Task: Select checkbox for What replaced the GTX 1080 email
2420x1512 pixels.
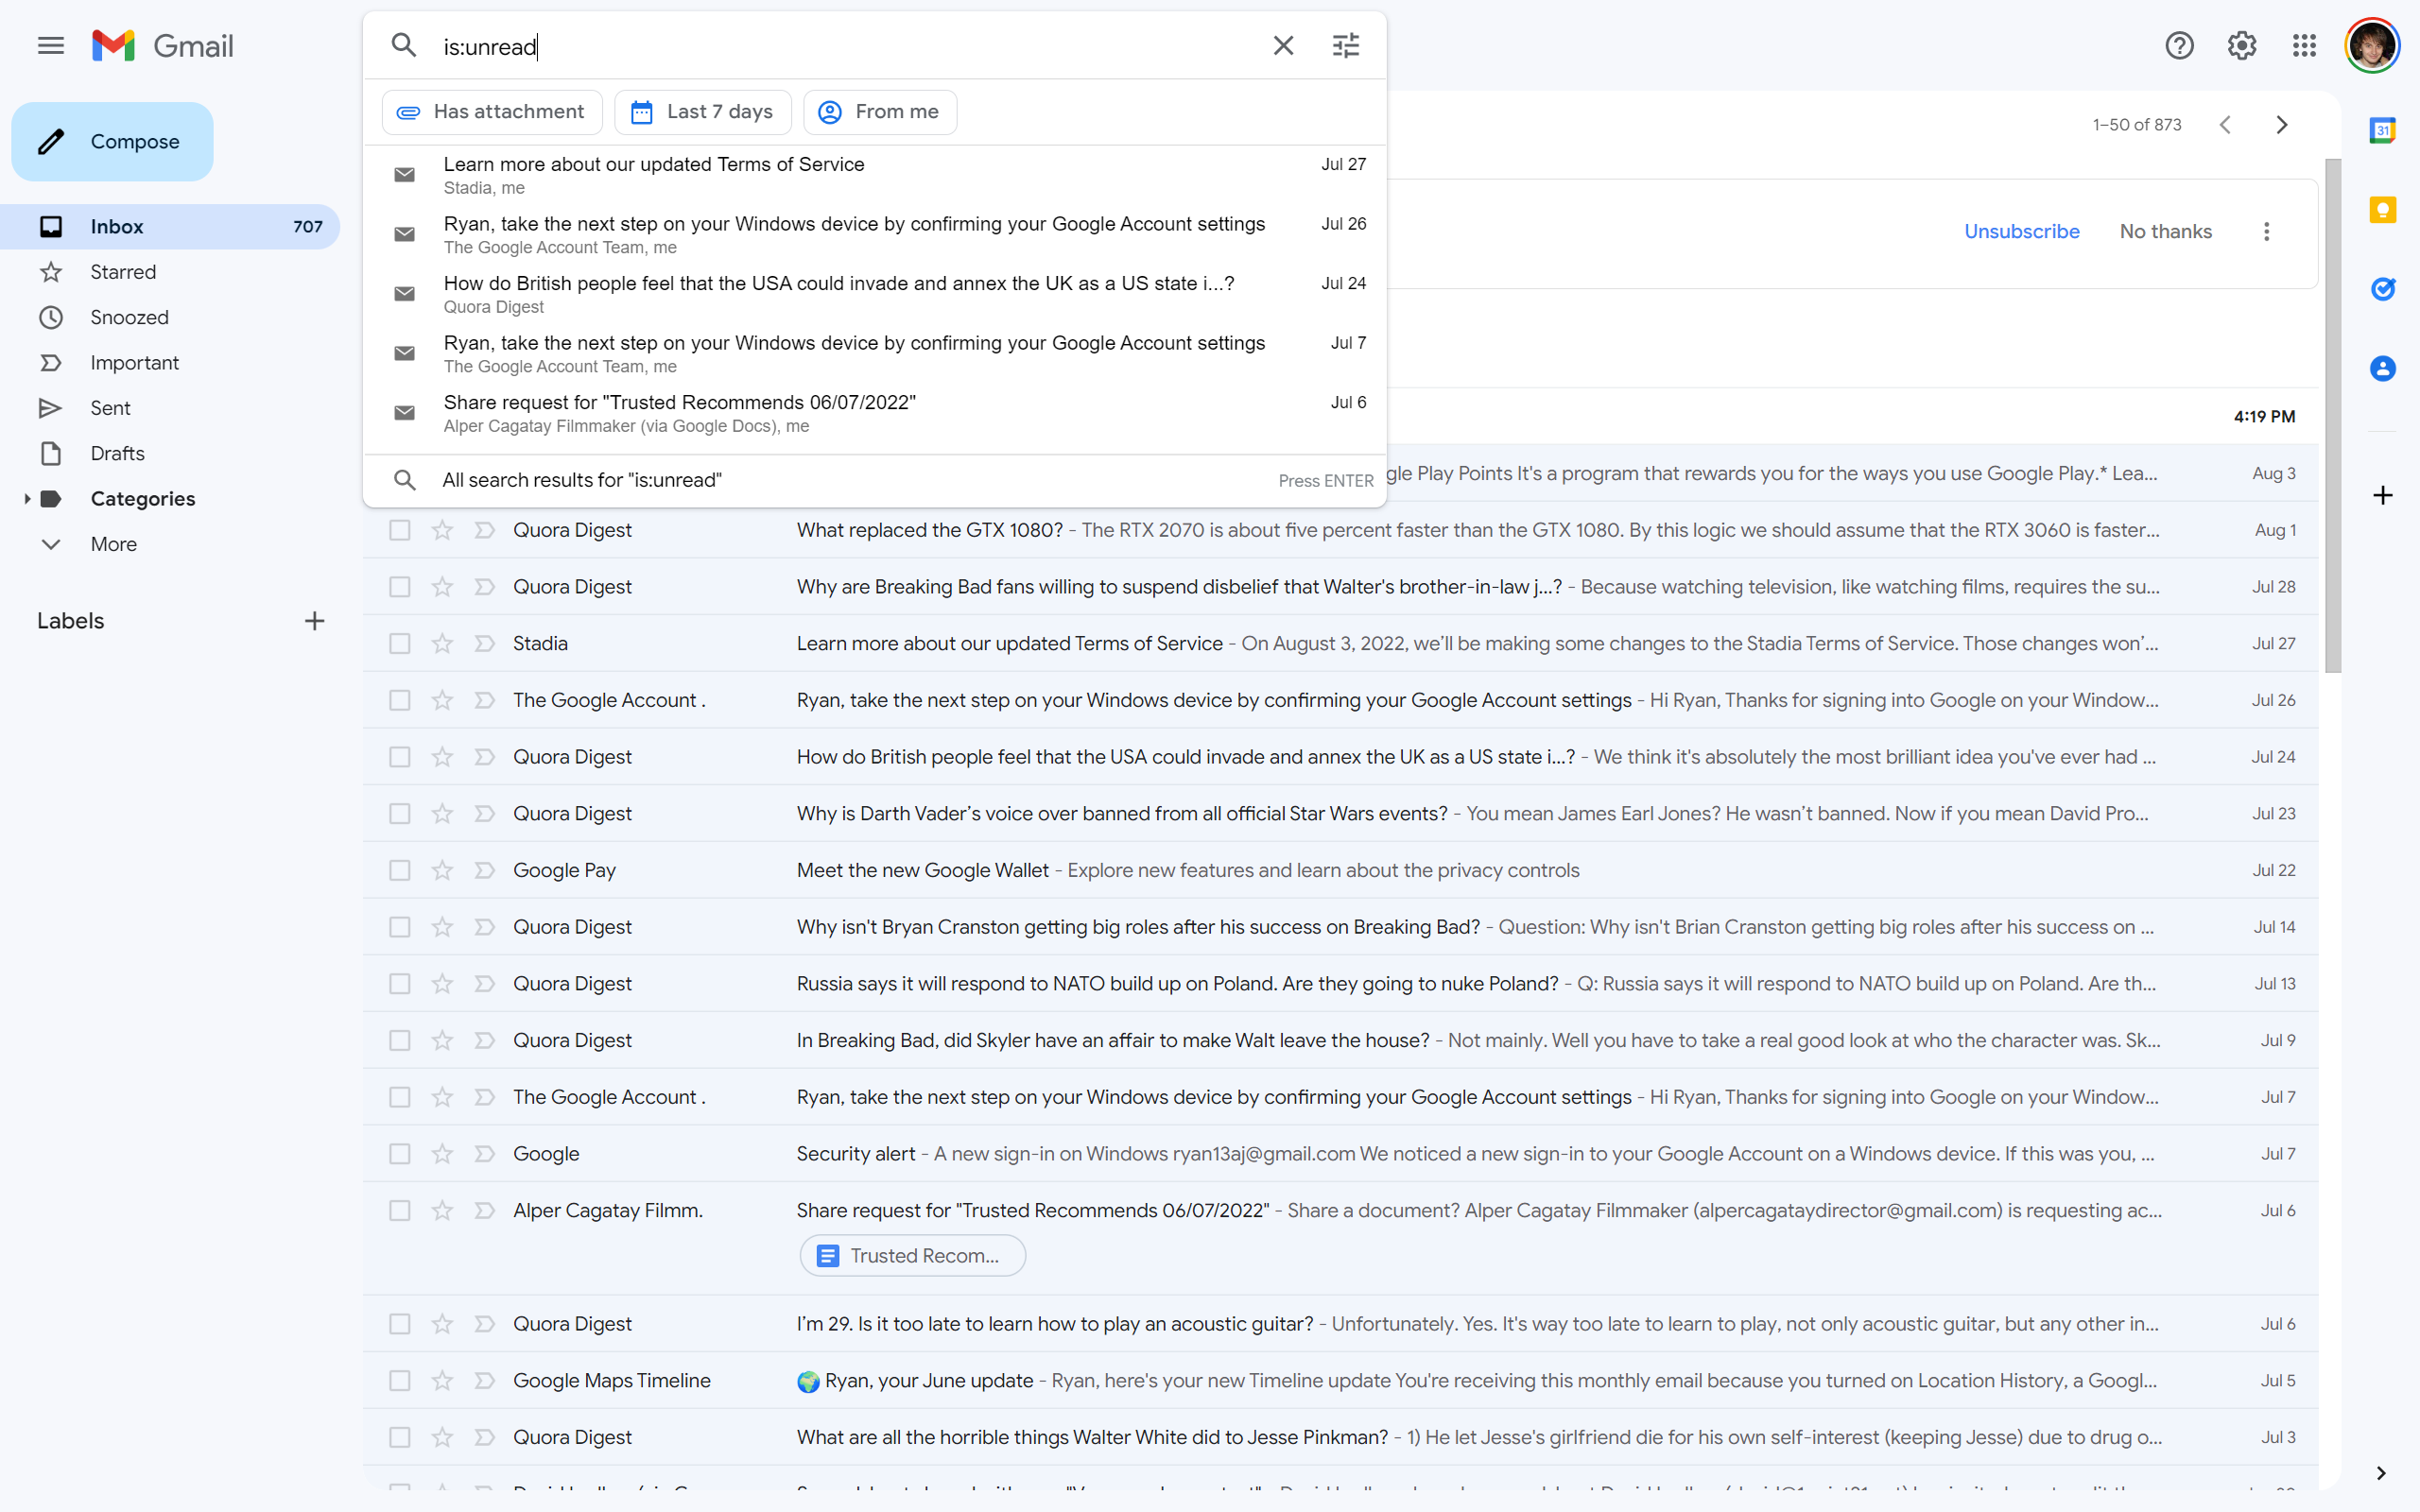Action: click(x=400, y=530)
